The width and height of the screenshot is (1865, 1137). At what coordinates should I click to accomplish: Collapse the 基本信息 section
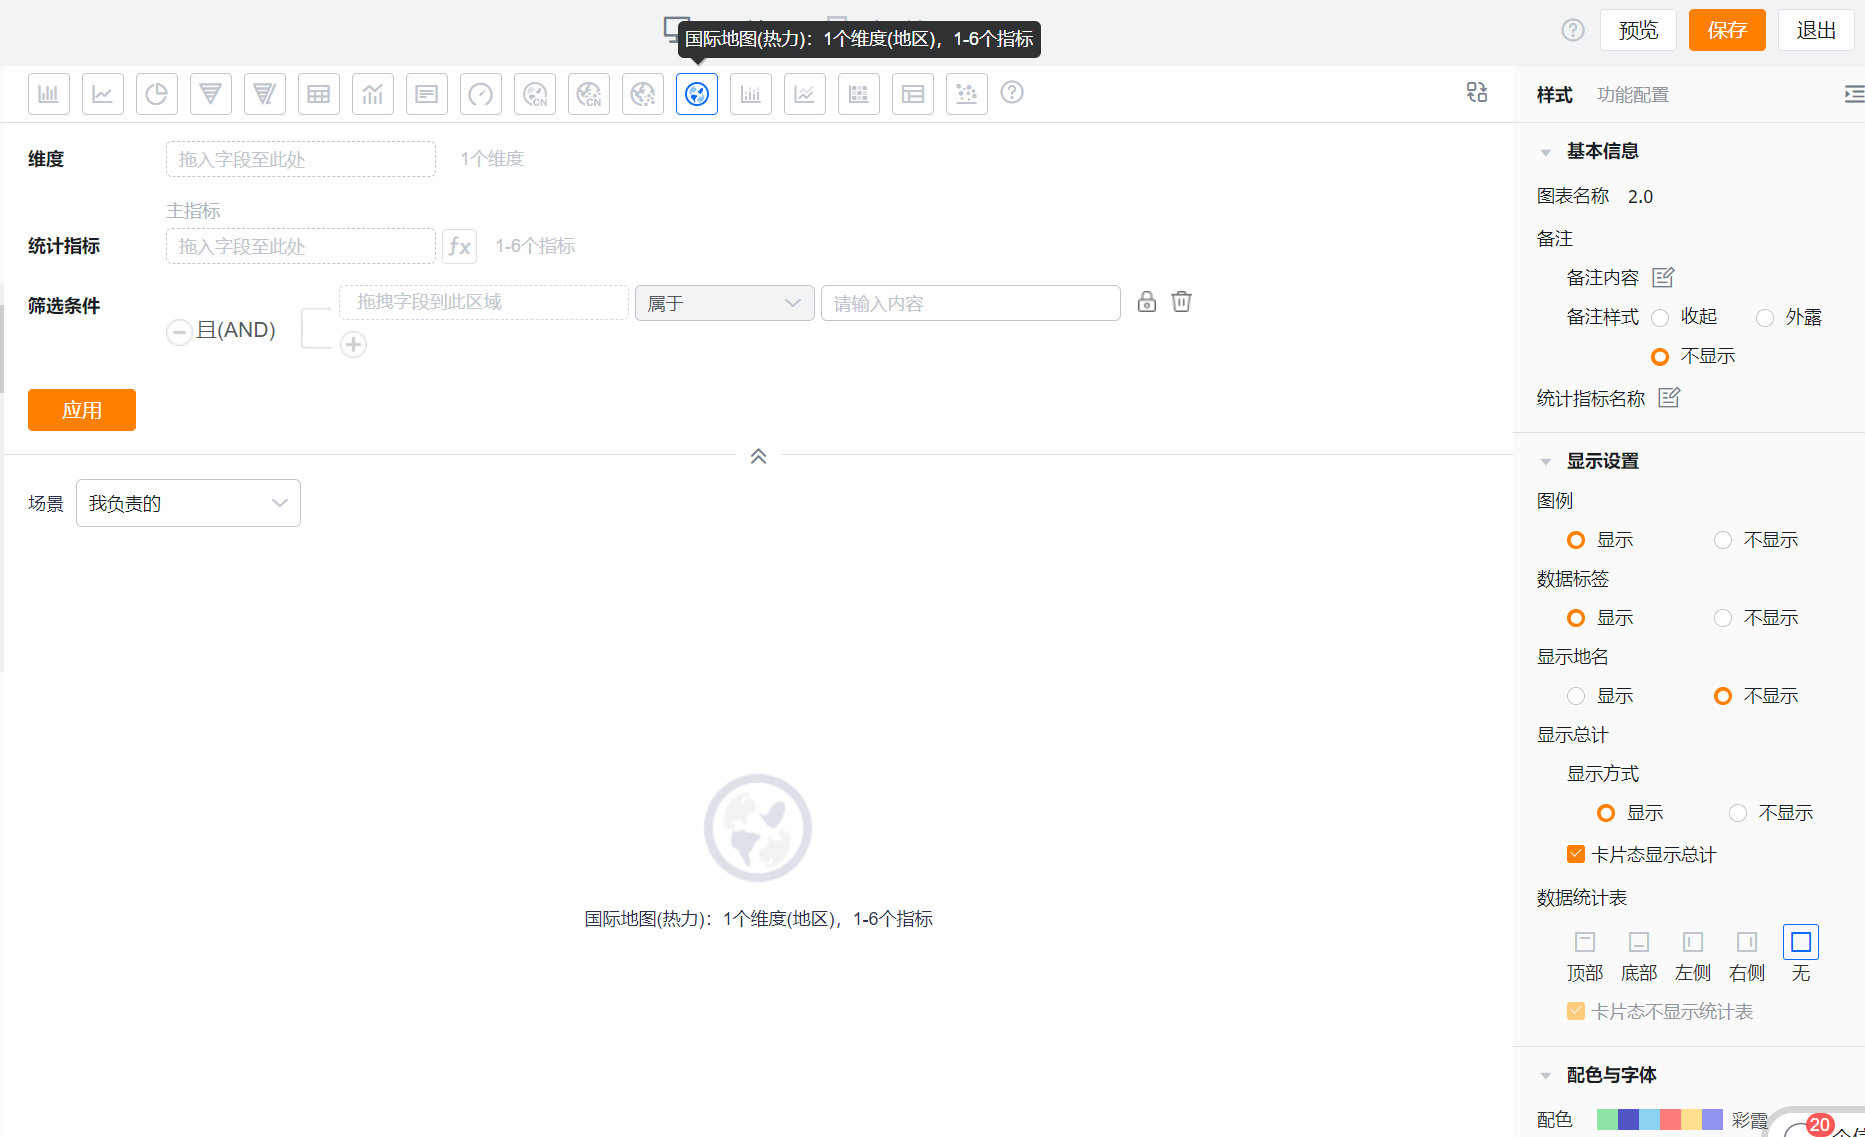[x=1546, y=153]
